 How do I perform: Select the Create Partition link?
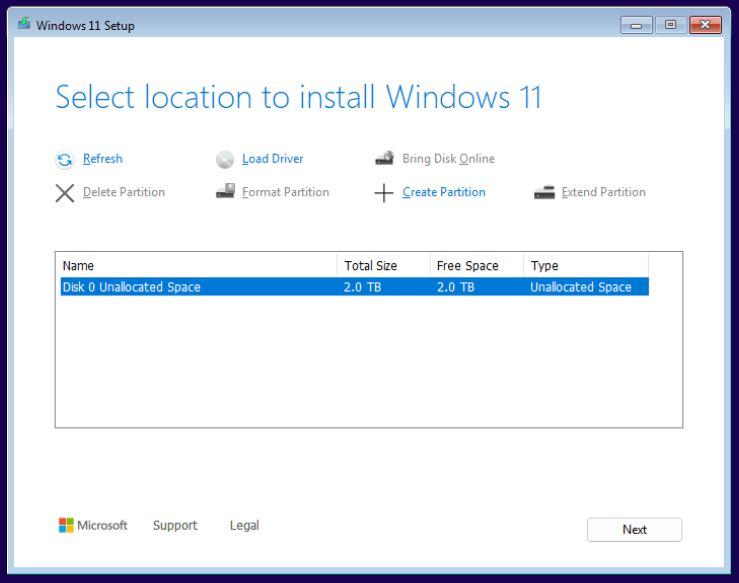pyautogui.click(x=444, y=192)
